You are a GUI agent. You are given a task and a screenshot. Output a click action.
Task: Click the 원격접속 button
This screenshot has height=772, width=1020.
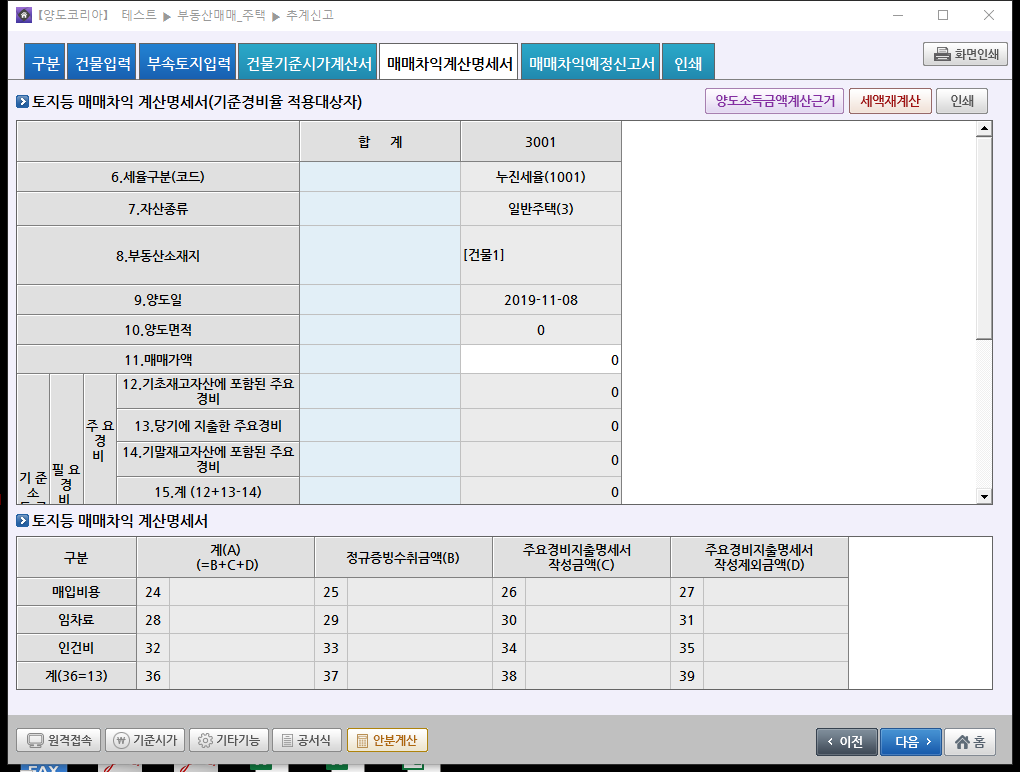click(x=59, y=740)
